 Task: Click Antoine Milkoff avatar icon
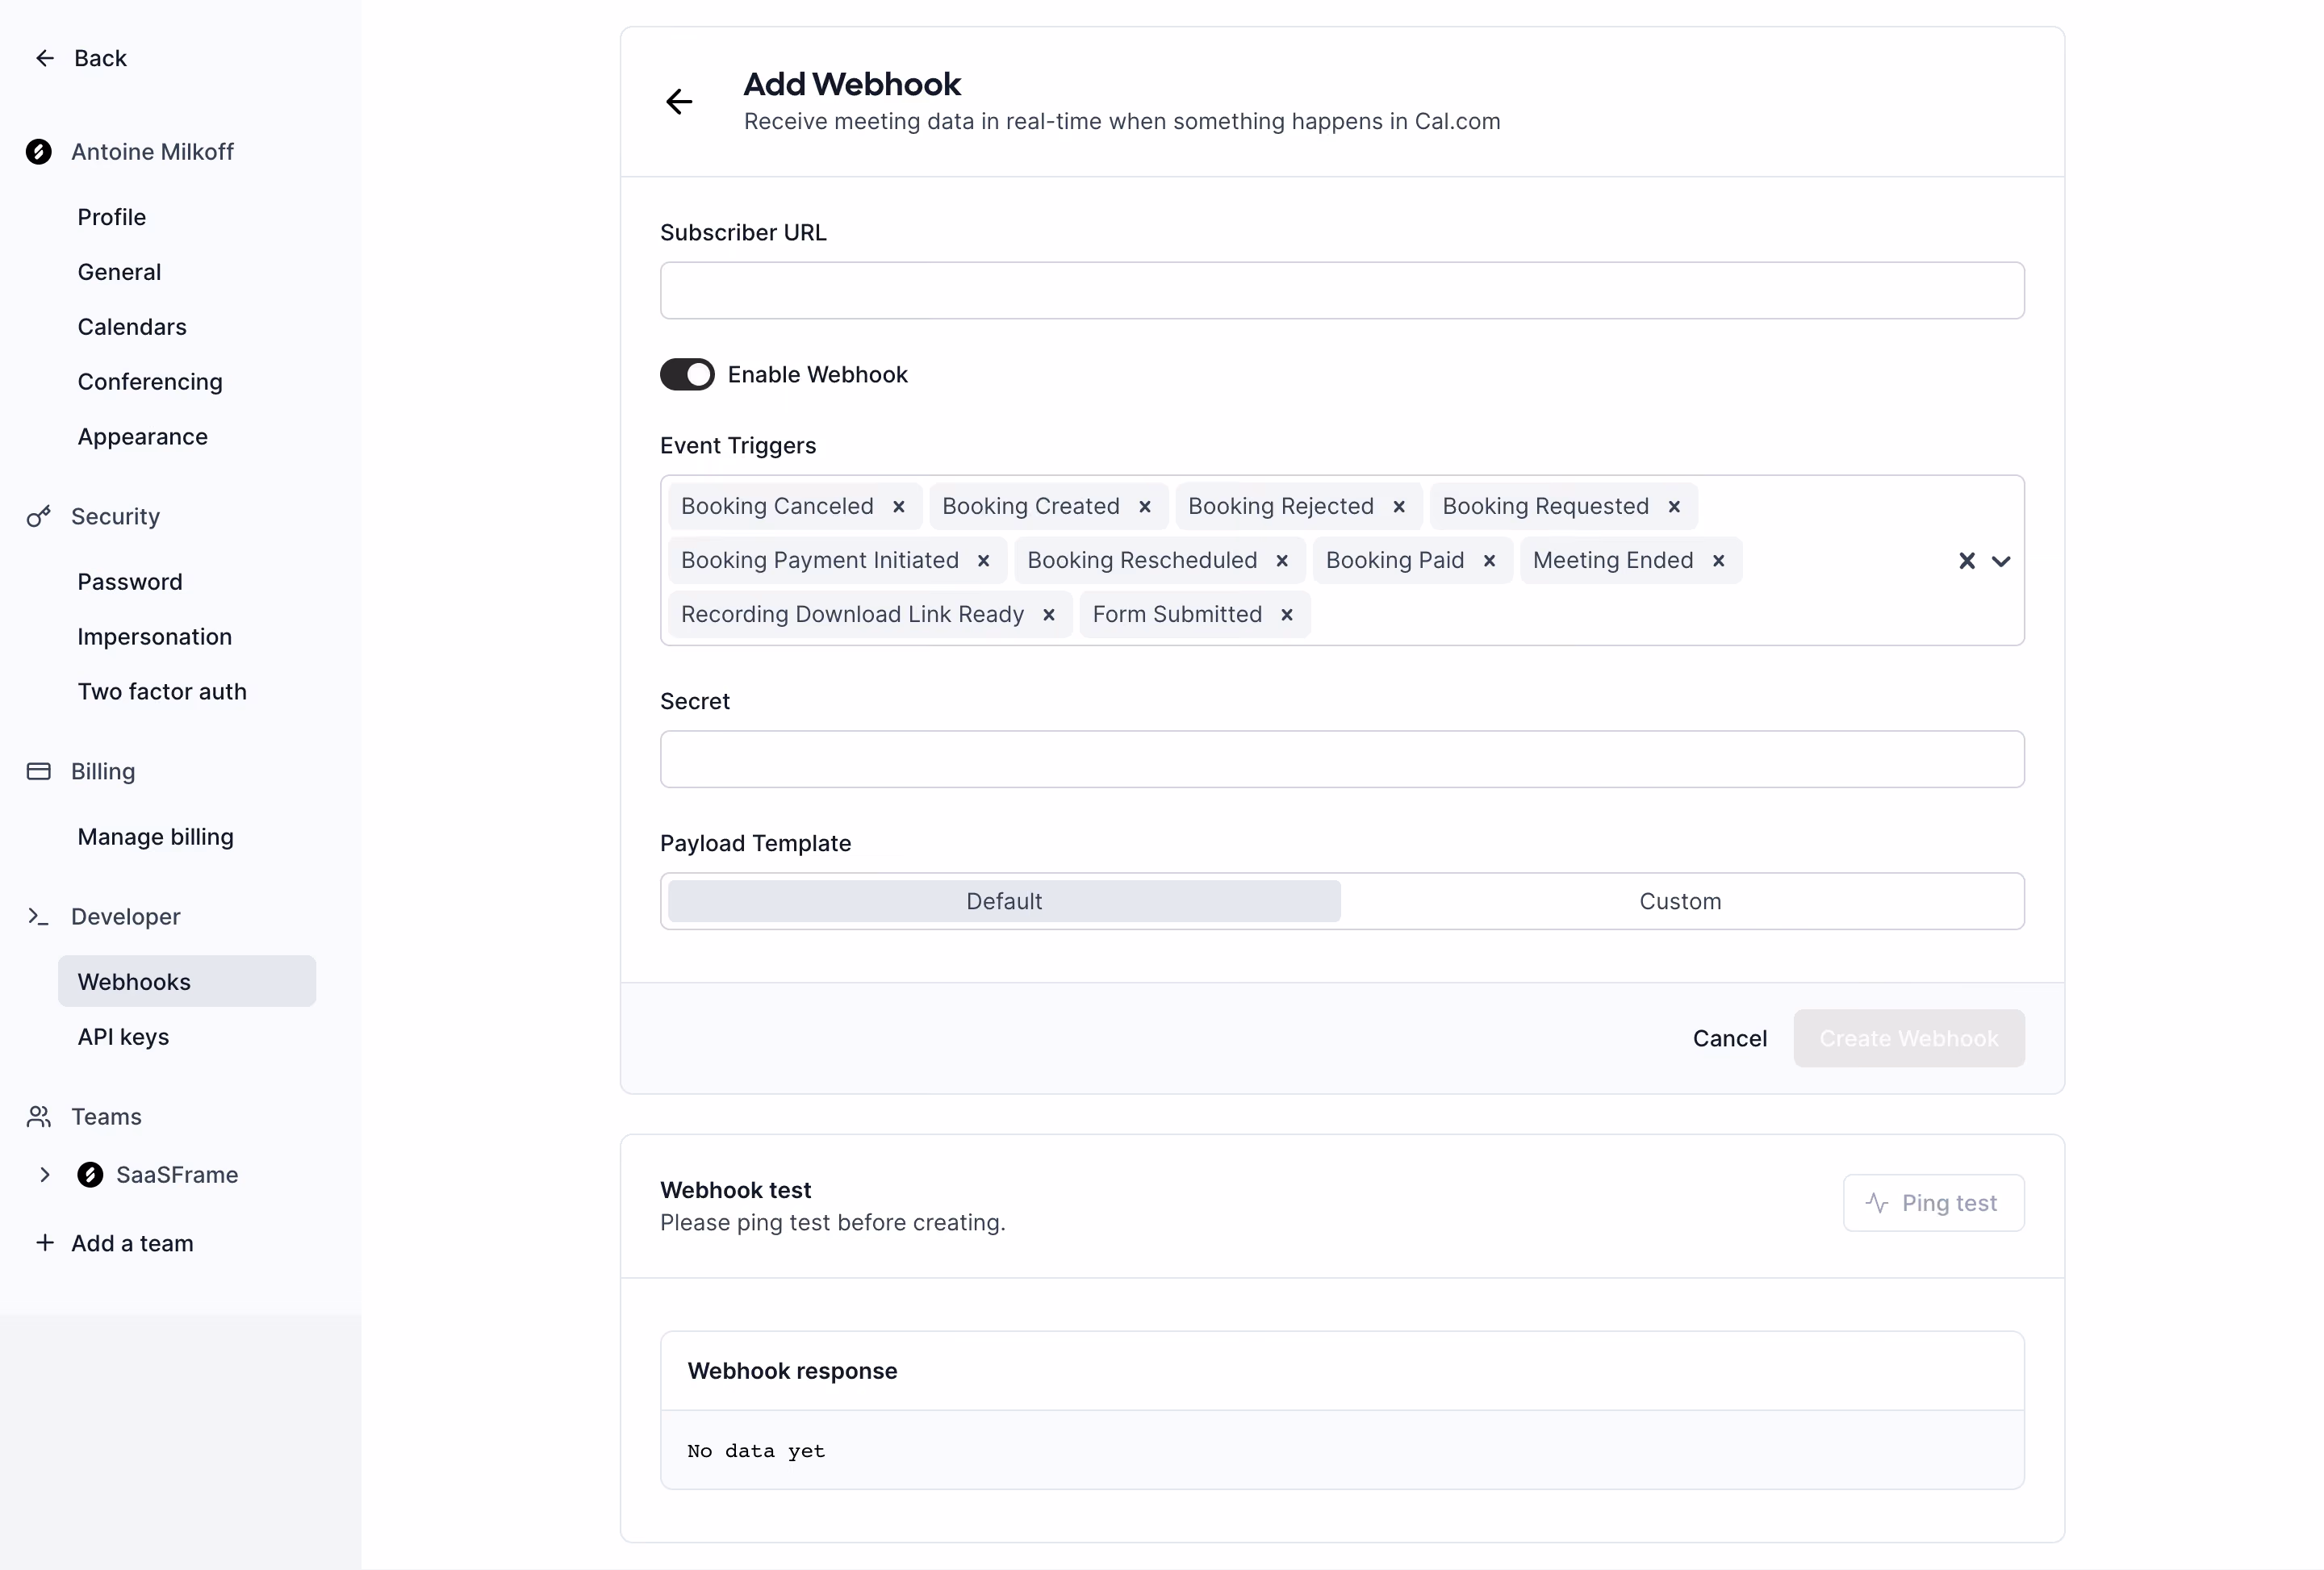(39, 152)
